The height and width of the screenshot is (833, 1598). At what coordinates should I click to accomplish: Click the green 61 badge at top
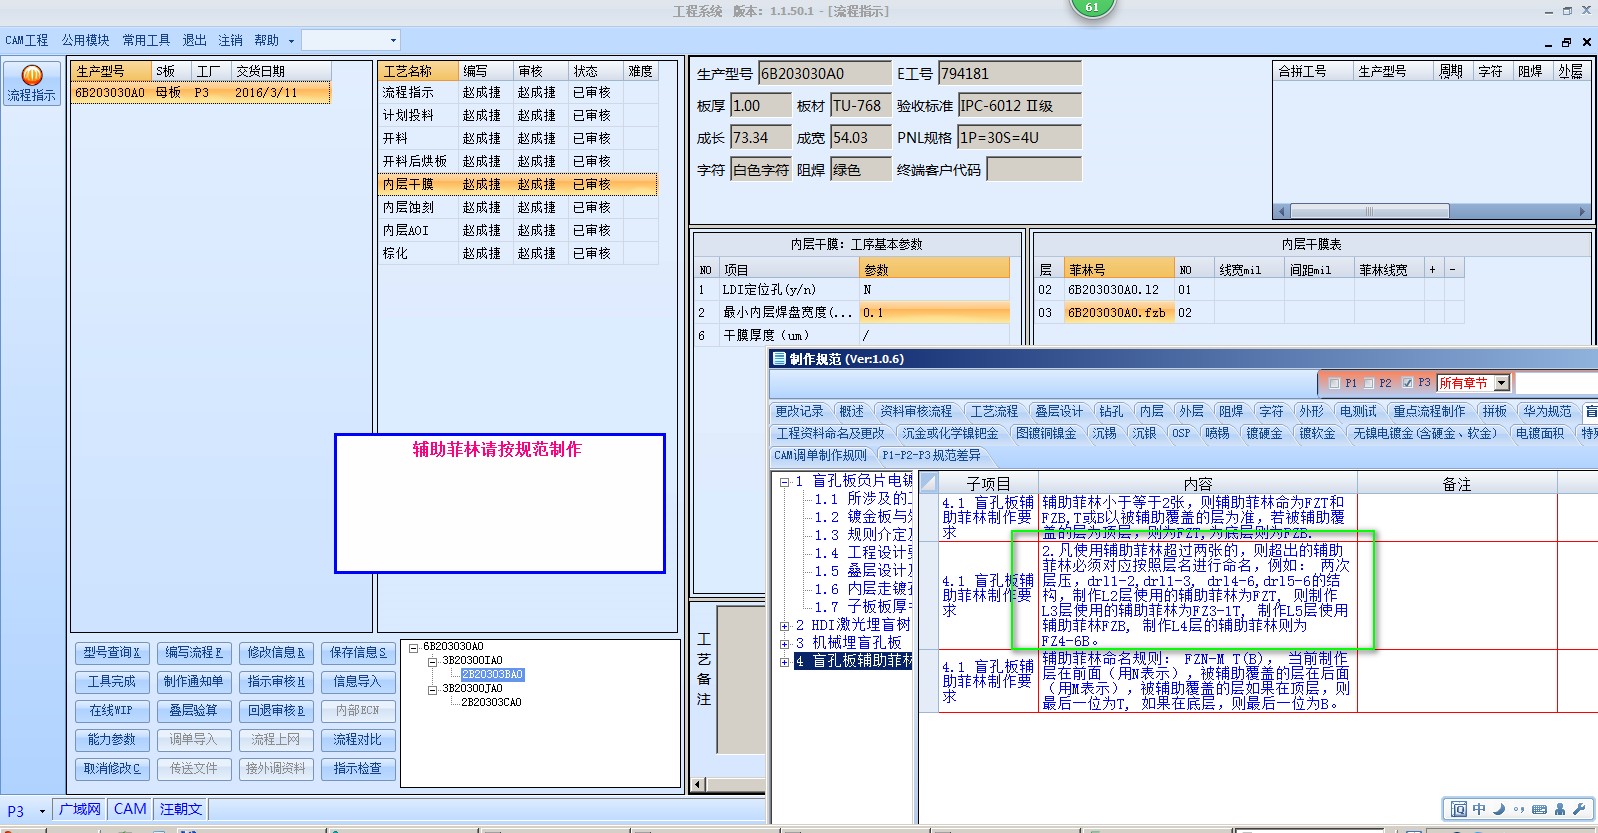click(x=1092, y=7)
